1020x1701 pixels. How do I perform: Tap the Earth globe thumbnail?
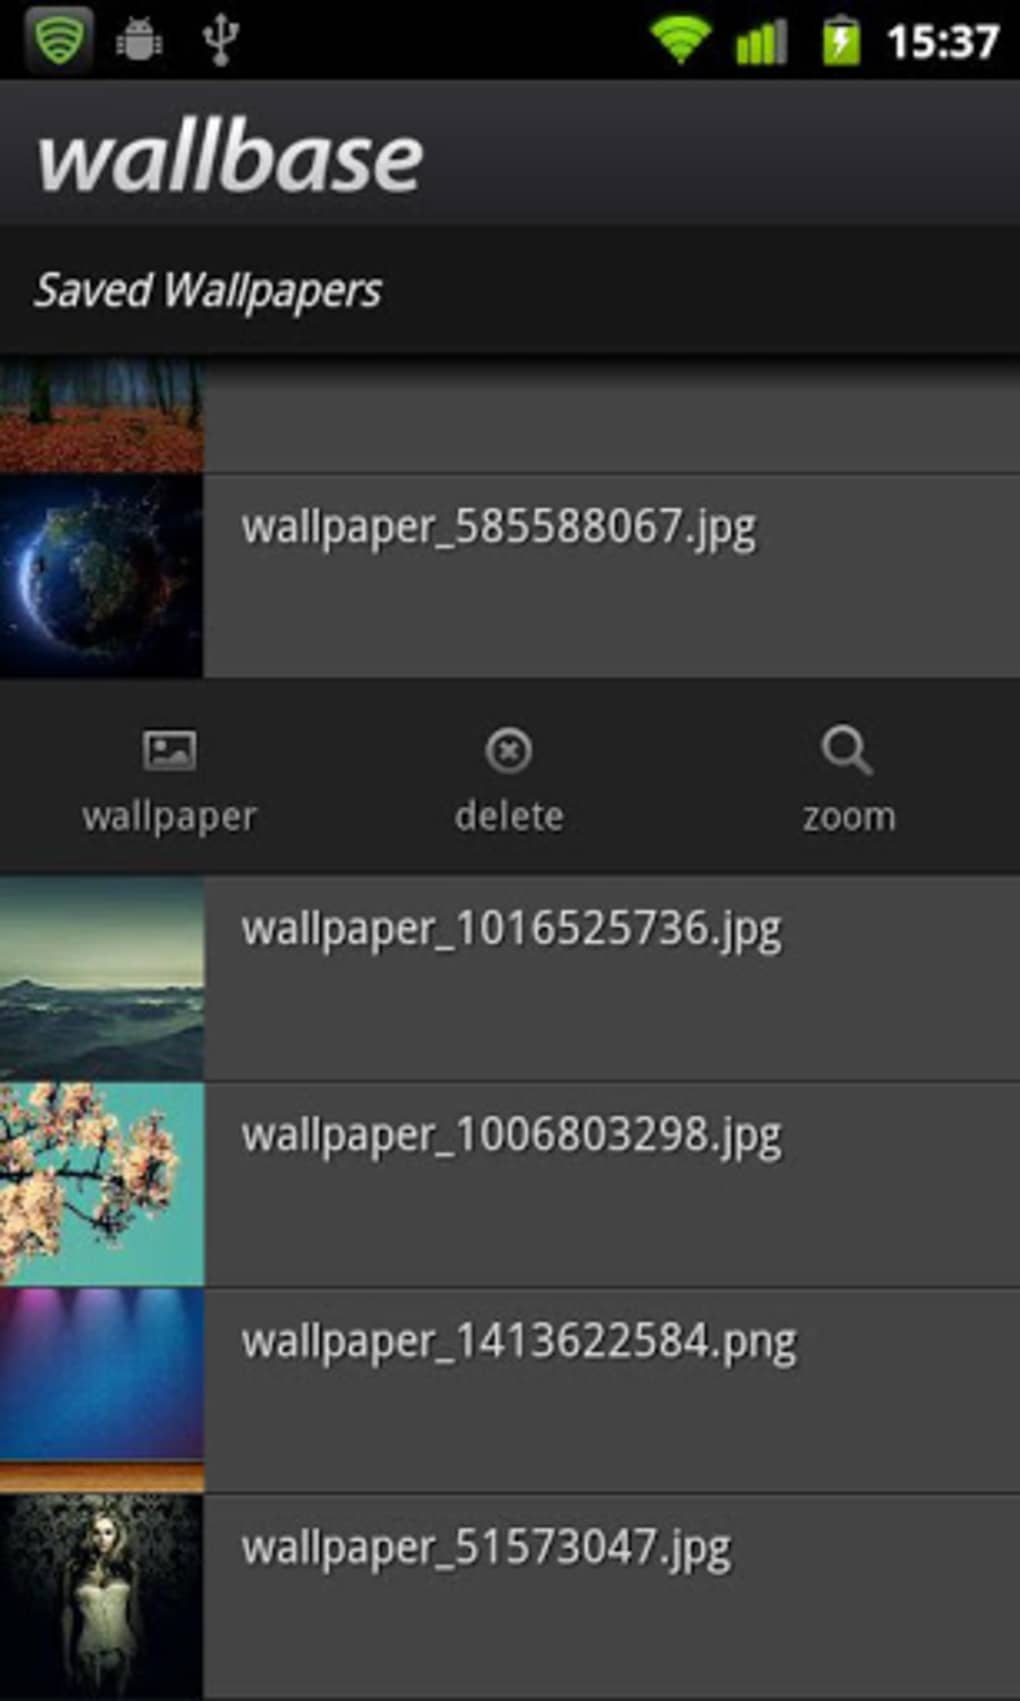pos(101,577)
